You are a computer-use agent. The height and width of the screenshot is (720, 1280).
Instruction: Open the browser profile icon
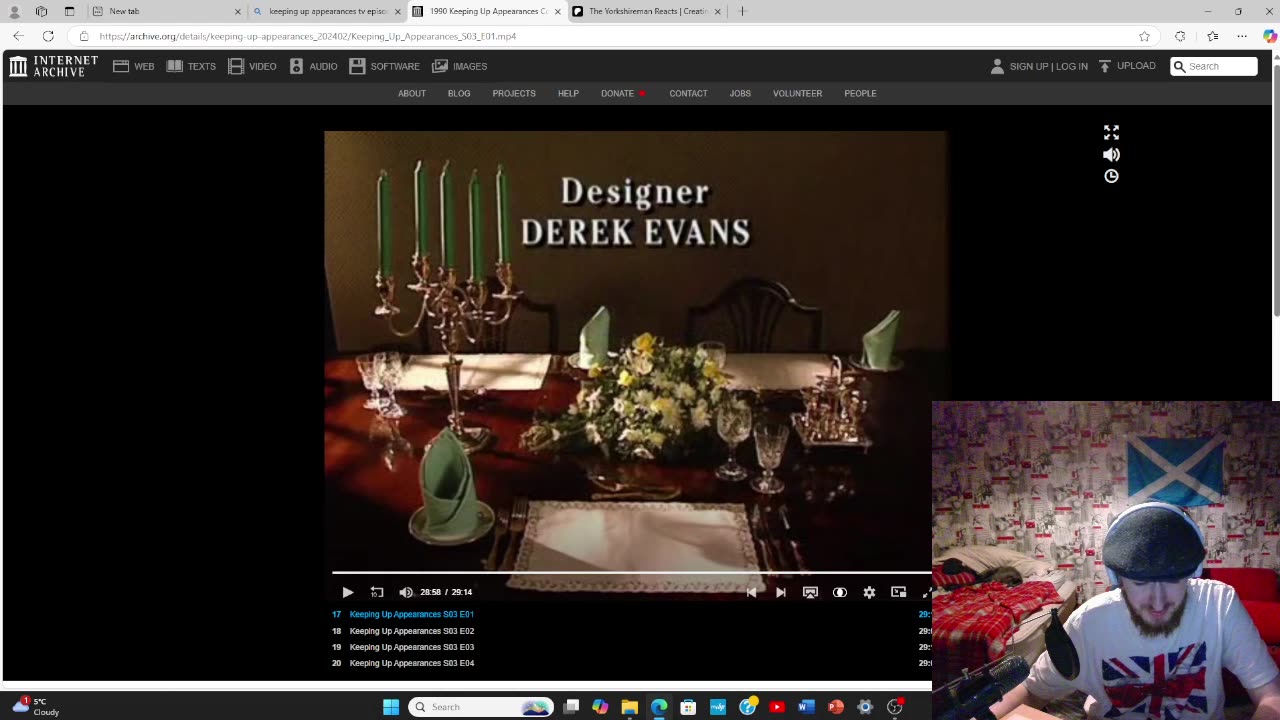coord(14,11)
